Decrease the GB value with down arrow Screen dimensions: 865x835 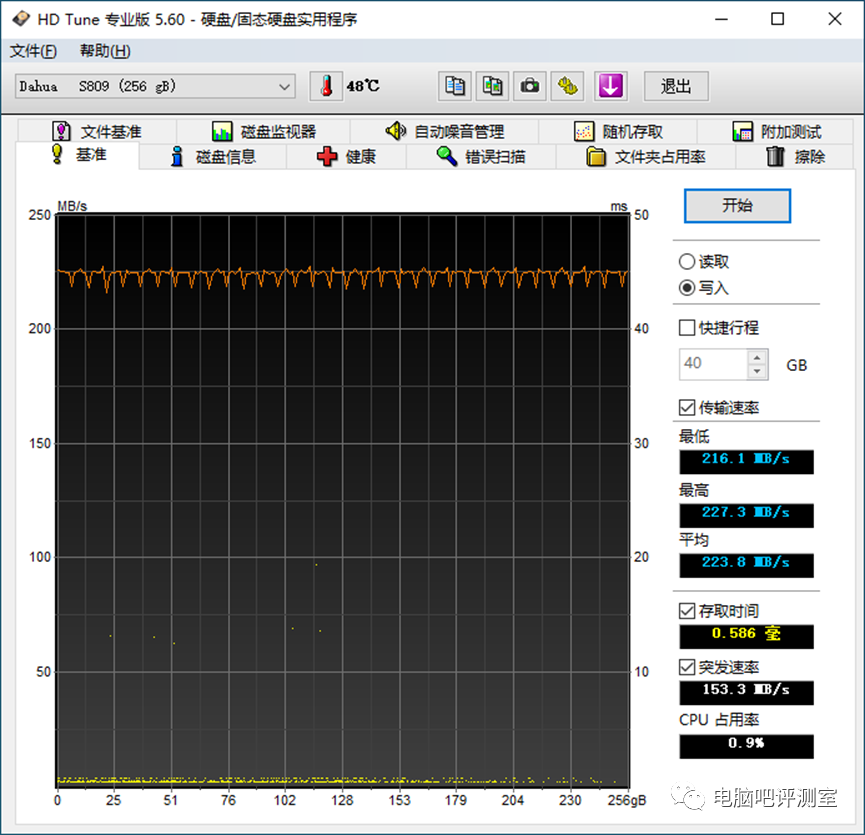(x=757, y=371)
